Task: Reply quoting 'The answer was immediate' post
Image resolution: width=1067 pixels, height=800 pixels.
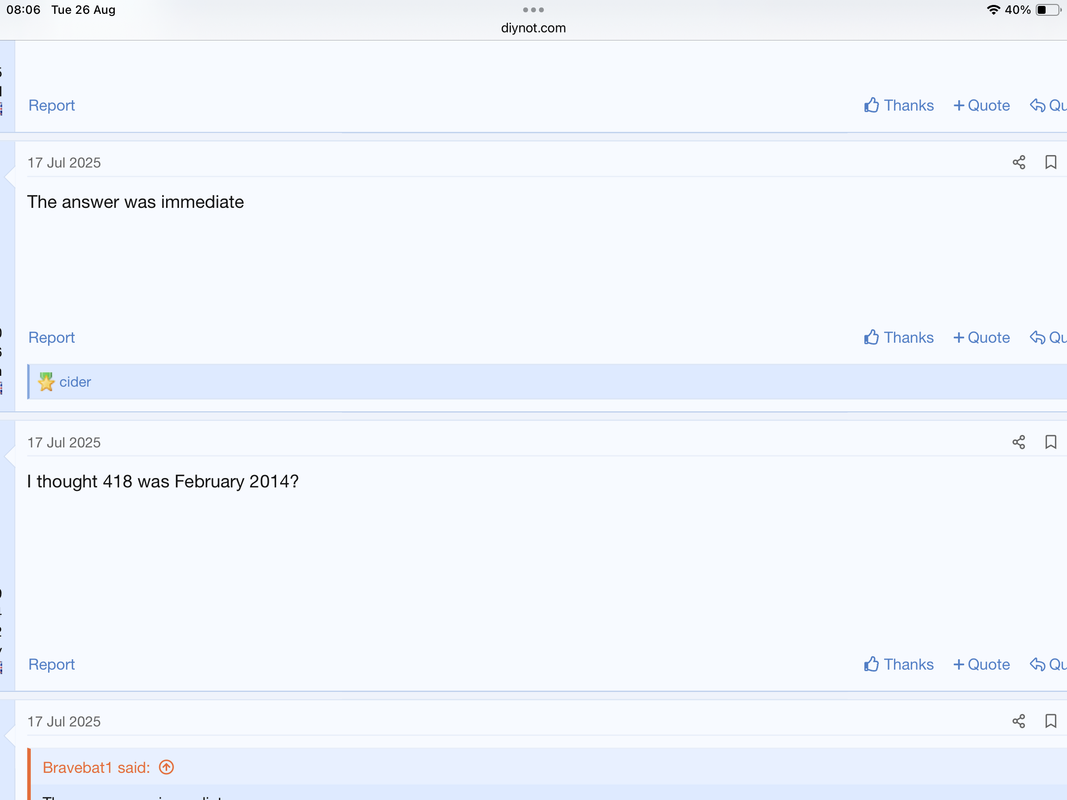Action: [1048, 337]
